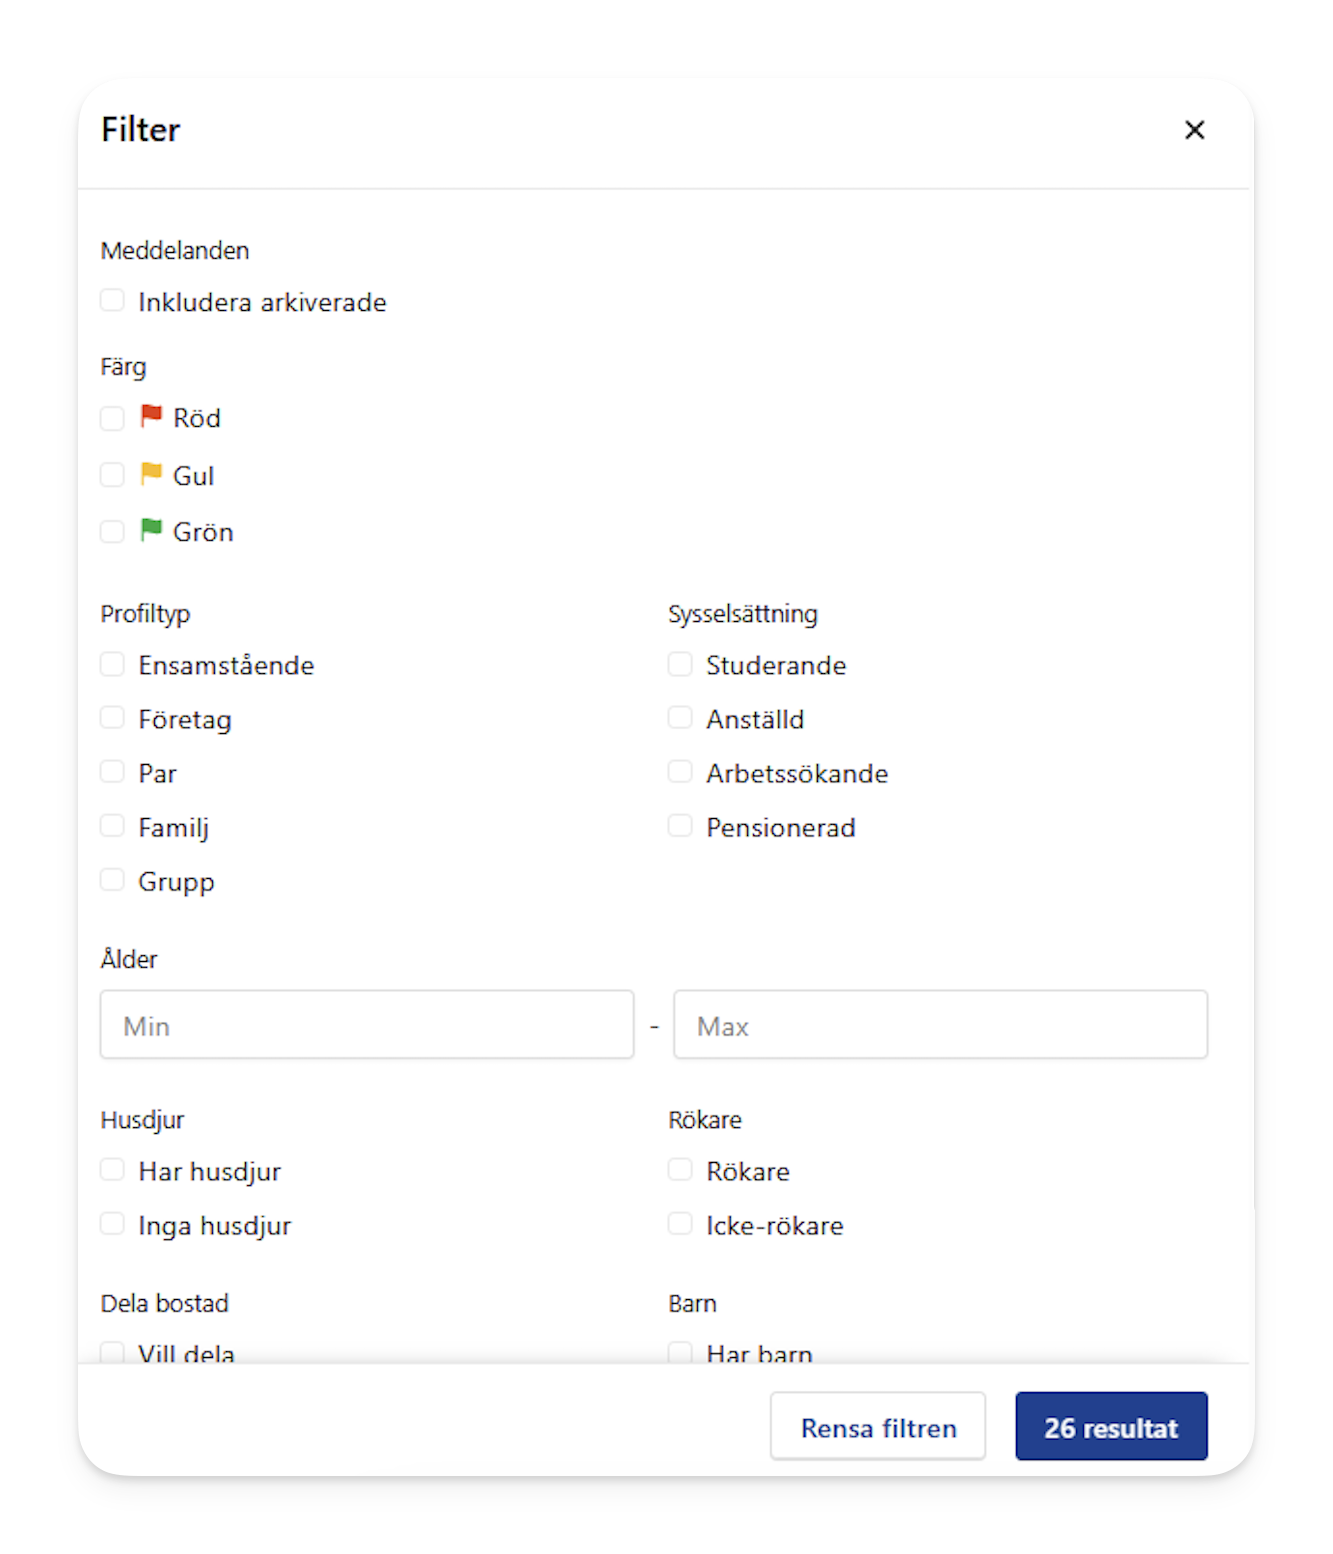This screenshot has width=1333, height=1554.
Task: Tick the Företag profile type
Action: pyautogui.click(x=112, y=719)
